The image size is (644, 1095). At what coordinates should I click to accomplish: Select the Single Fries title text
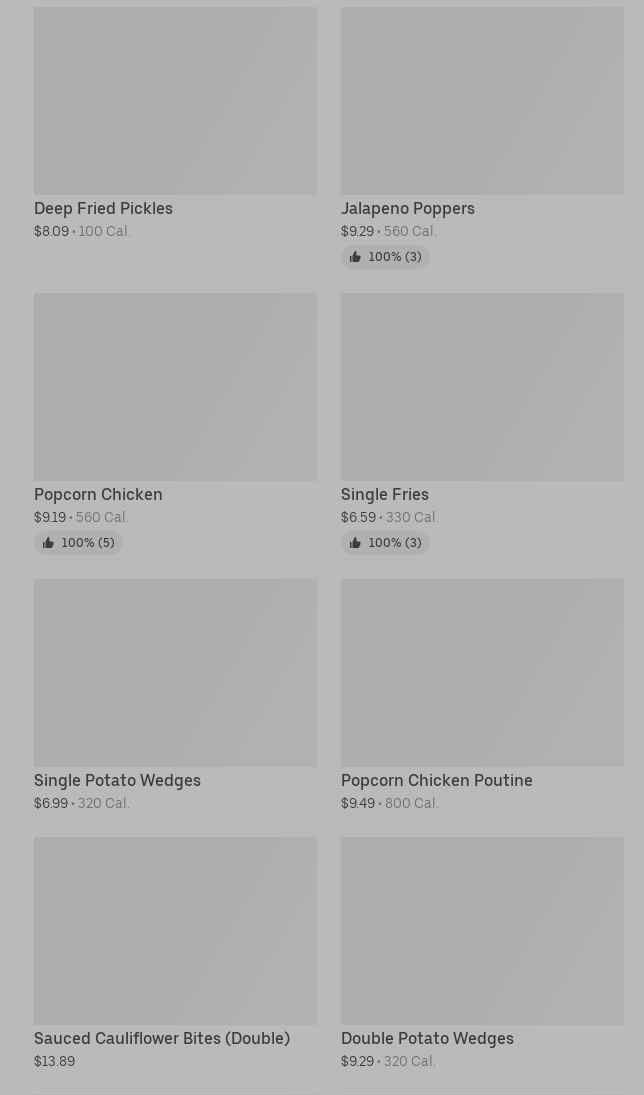[385, 495]
